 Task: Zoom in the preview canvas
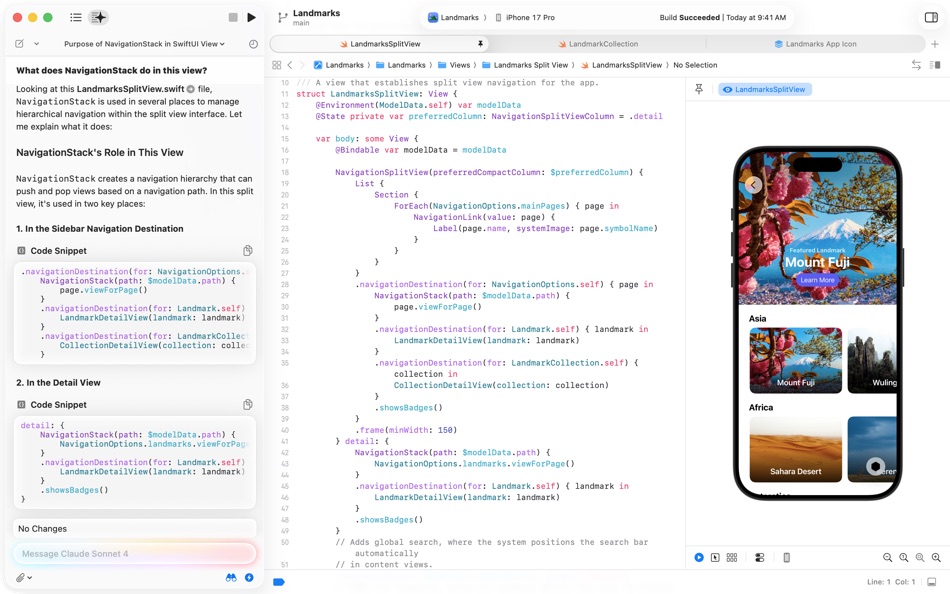[936, 558]
